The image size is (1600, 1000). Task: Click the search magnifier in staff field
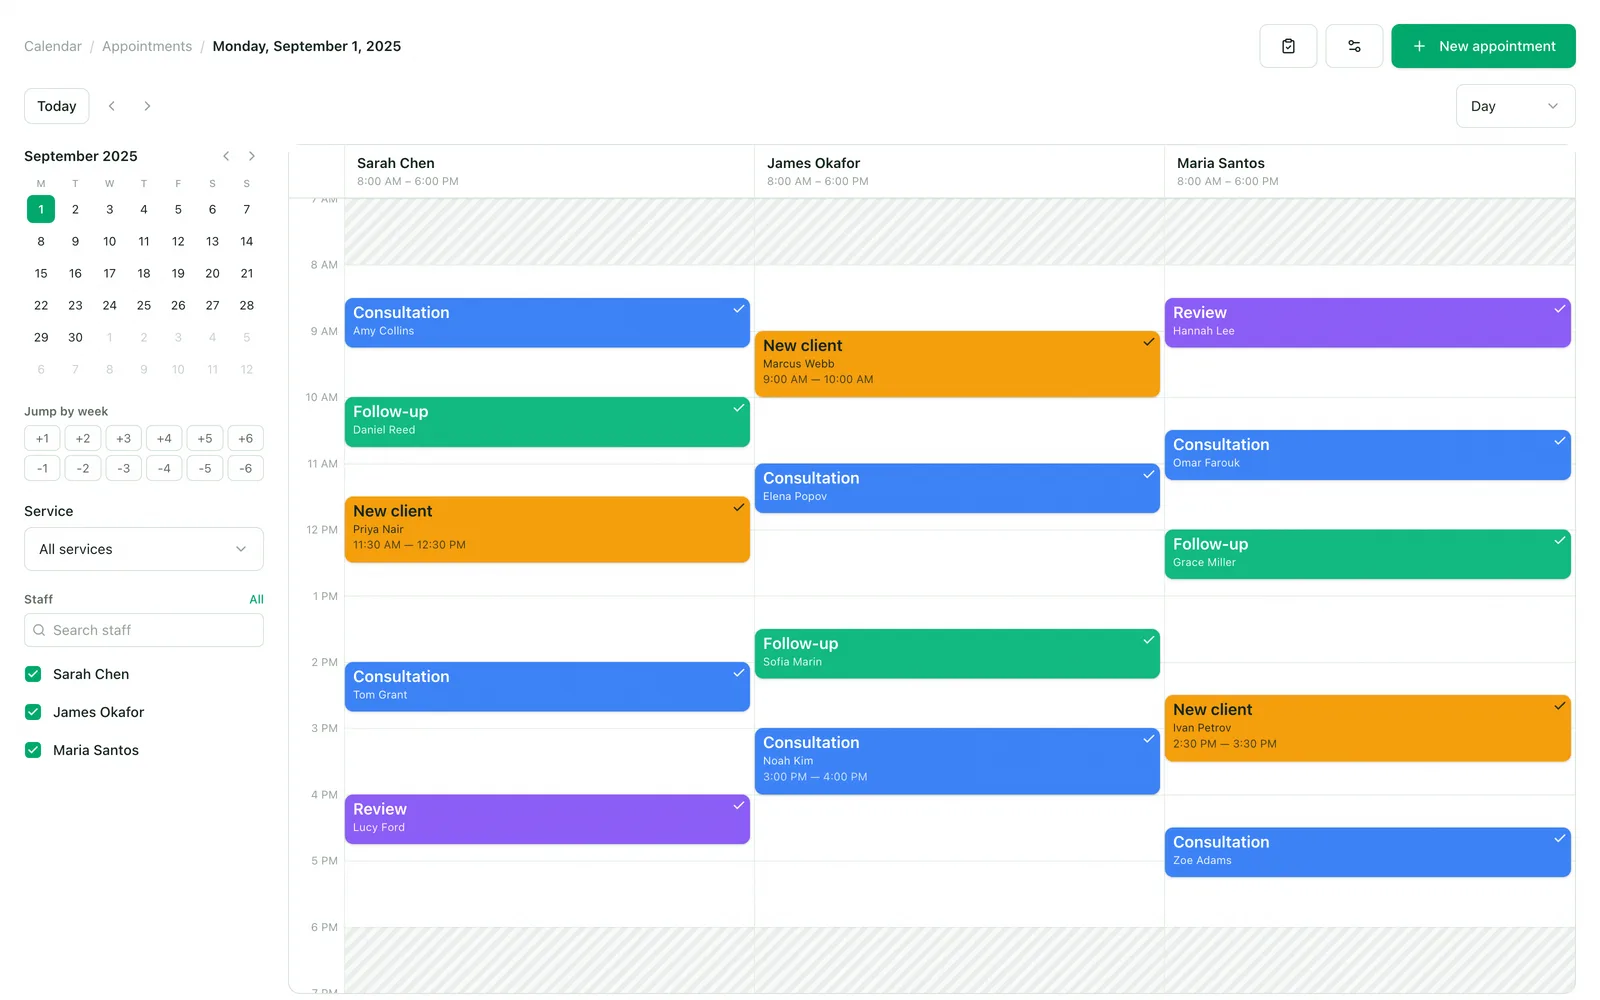pos(39,630)
